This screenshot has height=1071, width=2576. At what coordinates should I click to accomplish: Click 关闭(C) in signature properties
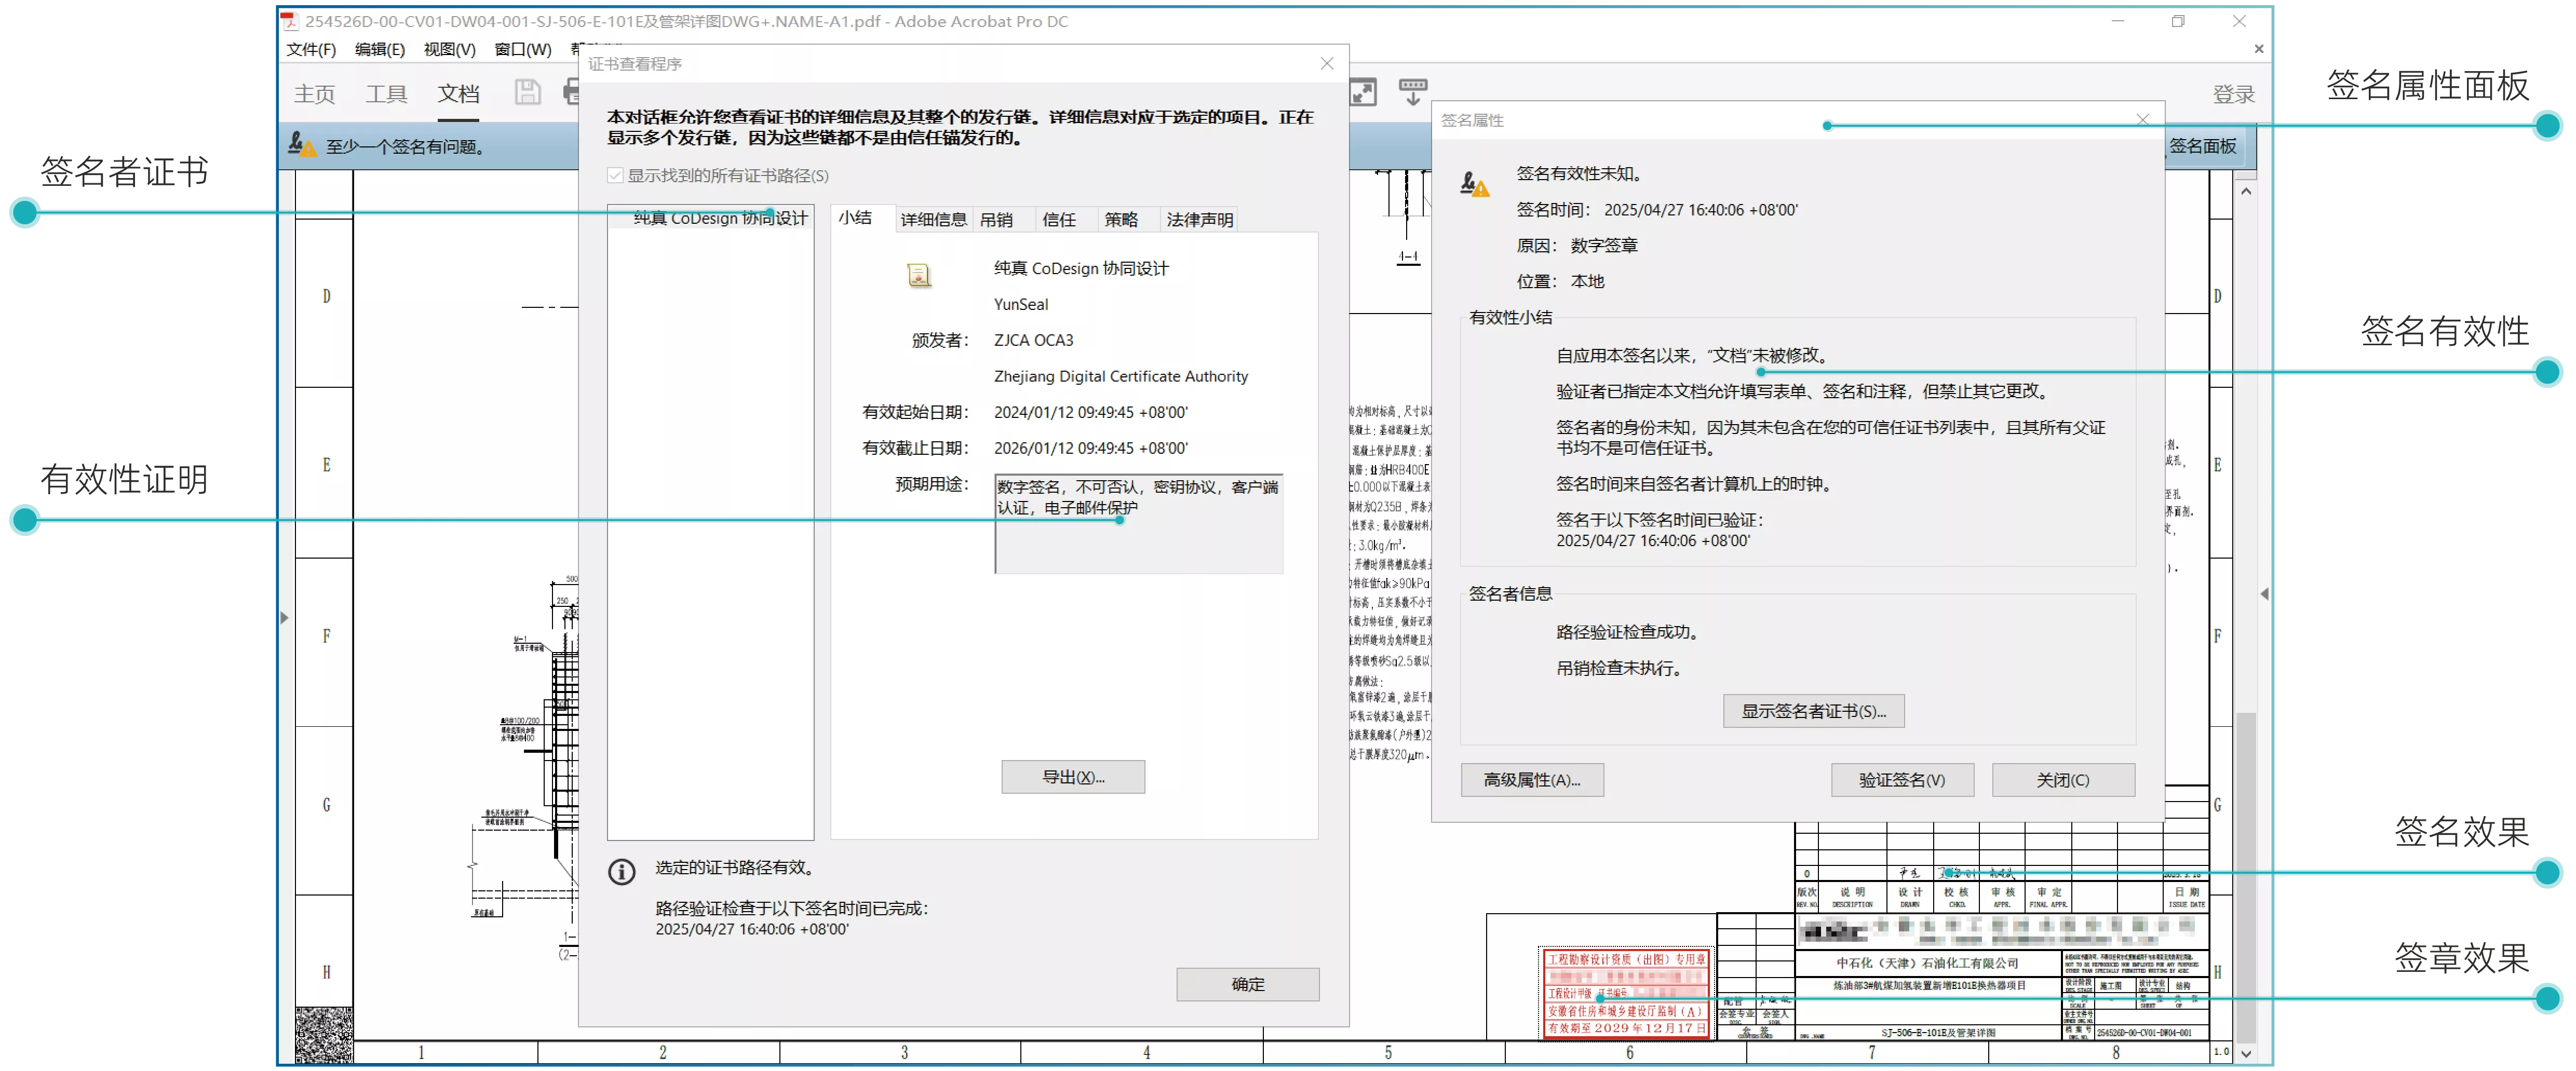[x=2063, y=780]
